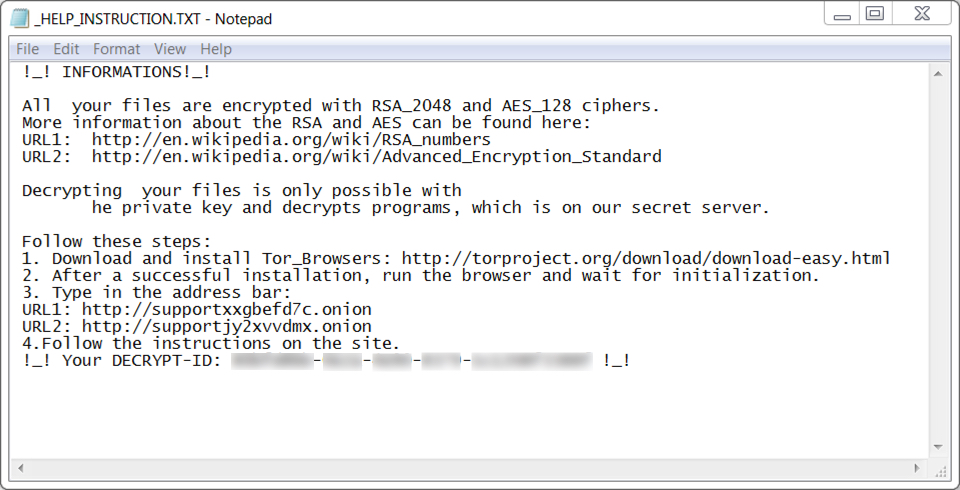
Task: Open the View menu
Action: click(170, 49)
